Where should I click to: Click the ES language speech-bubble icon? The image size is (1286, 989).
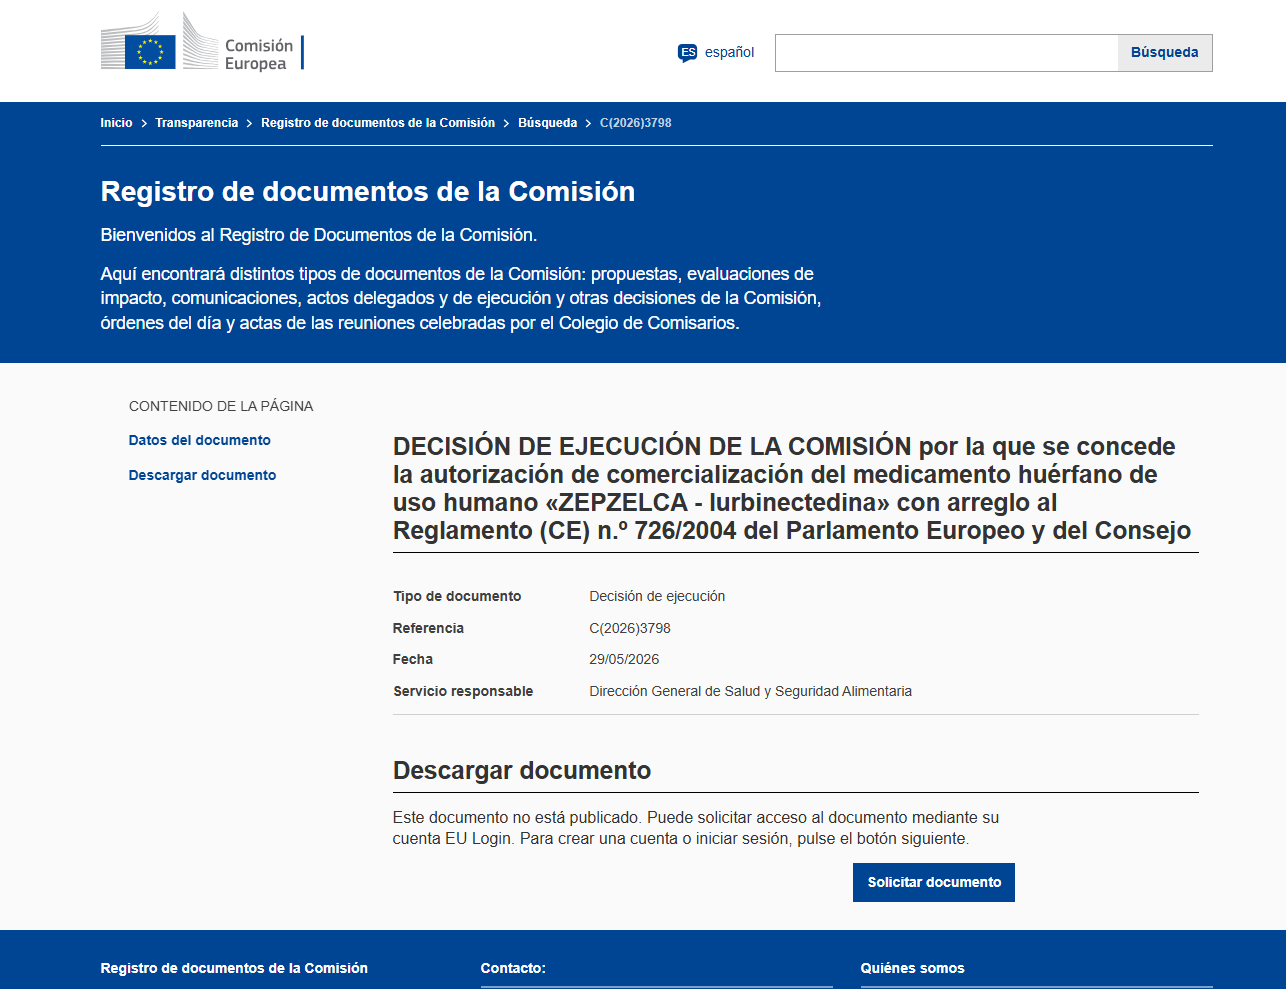(x=687, y=53)
